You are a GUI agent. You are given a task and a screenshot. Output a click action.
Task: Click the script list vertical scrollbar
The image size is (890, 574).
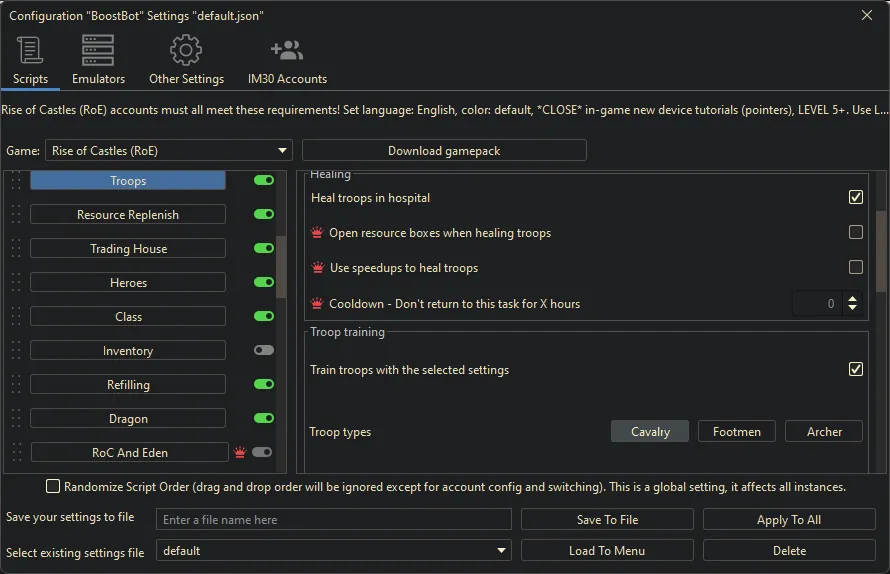pyautogui.click(x=281, y=267)
